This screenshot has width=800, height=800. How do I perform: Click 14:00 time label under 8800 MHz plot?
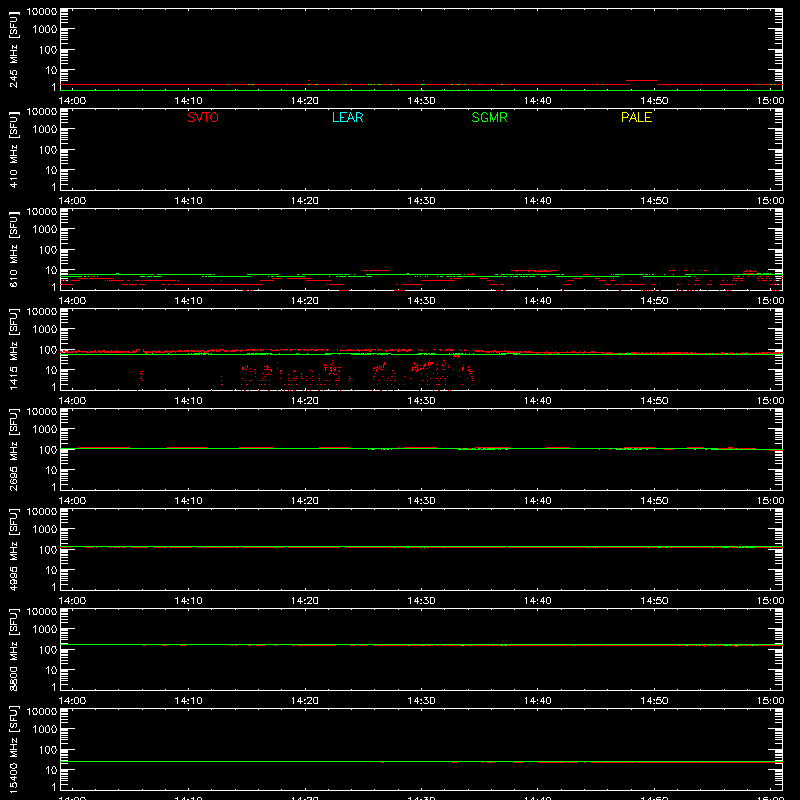click(x=72, y=701)
